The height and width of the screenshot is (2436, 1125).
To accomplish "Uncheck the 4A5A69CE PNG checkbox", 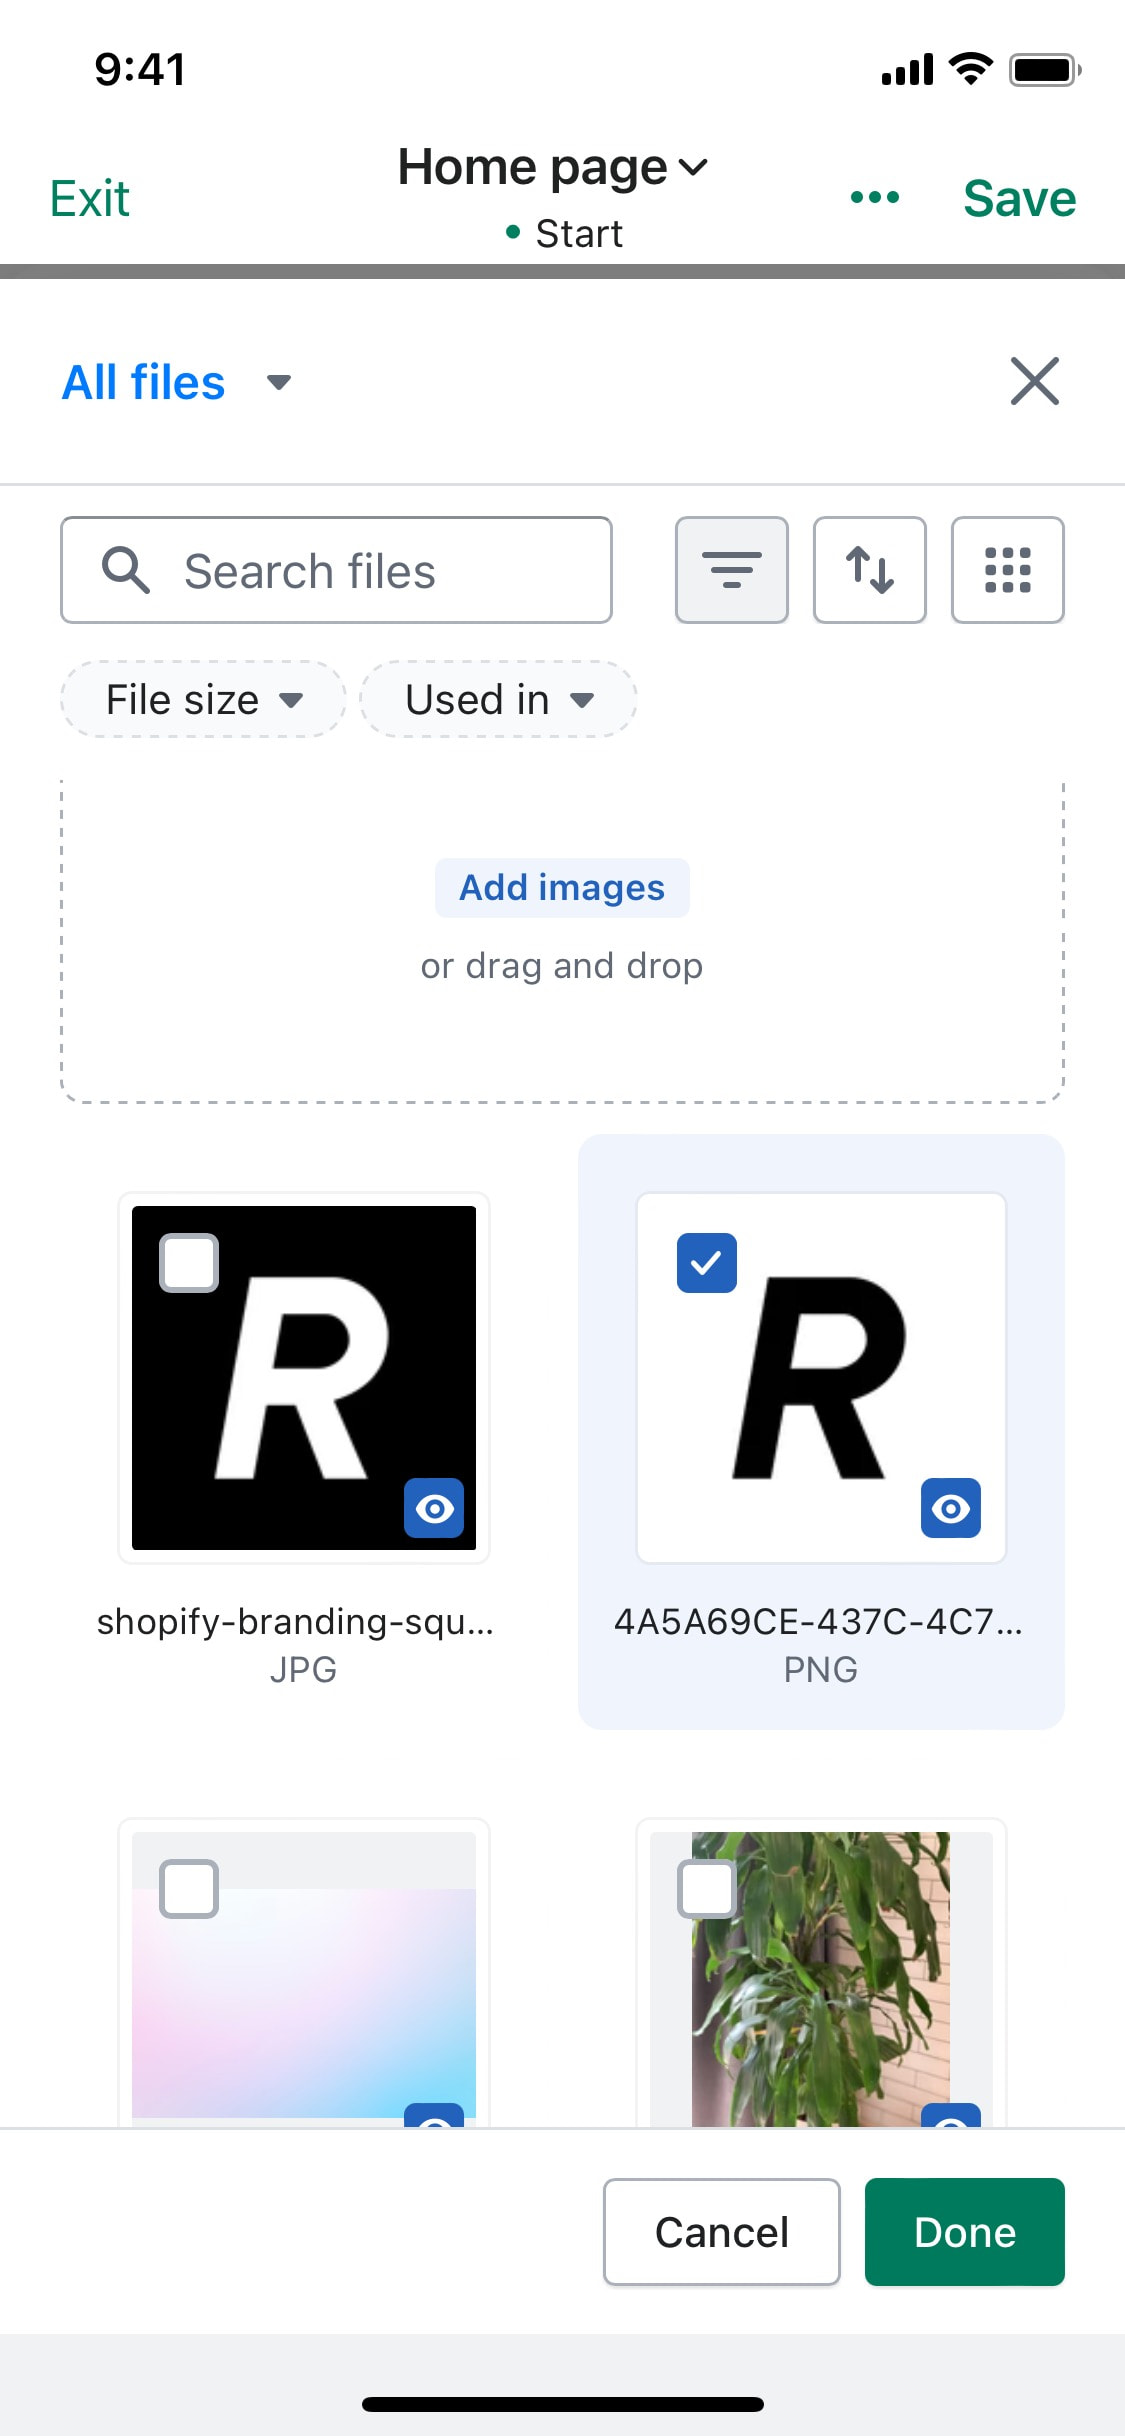I will point(707,1263).
